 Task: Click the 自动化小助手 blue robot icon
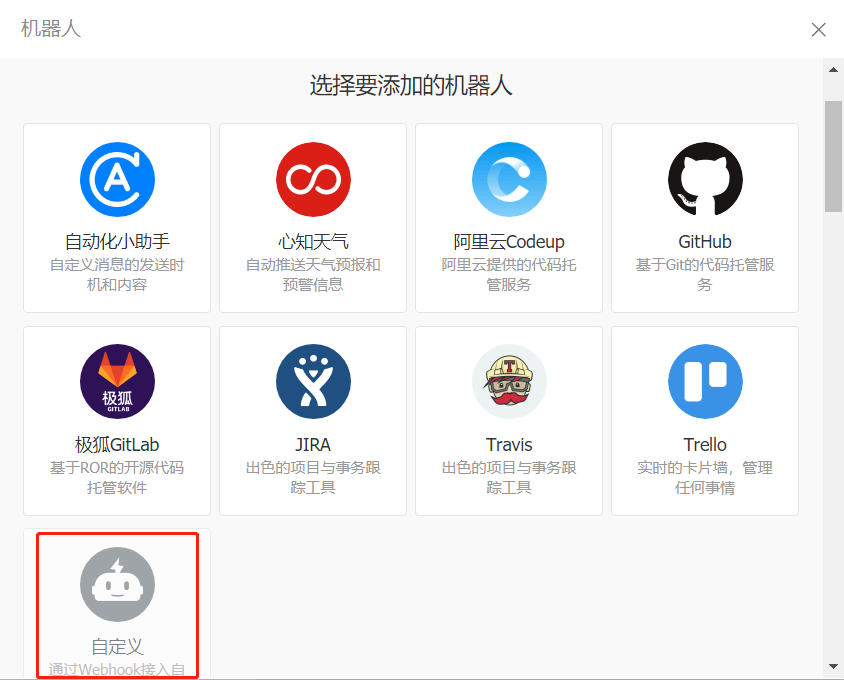coord(117,180)
